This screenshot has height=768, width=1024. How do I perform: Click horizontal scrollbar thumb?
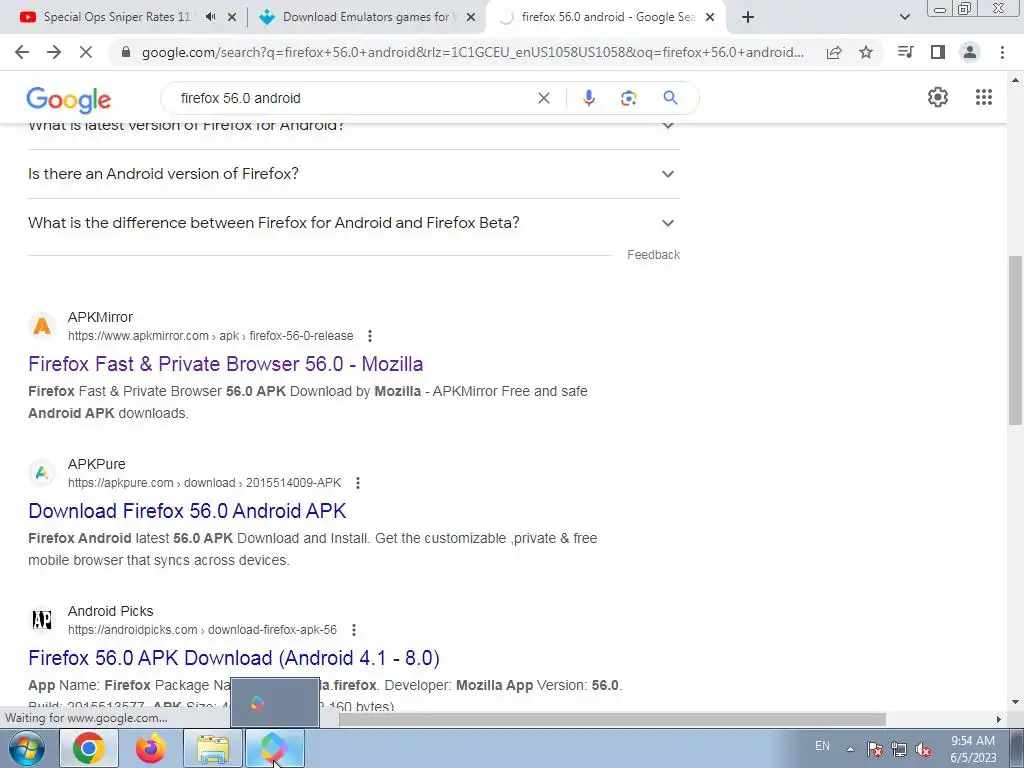(612, 719)
